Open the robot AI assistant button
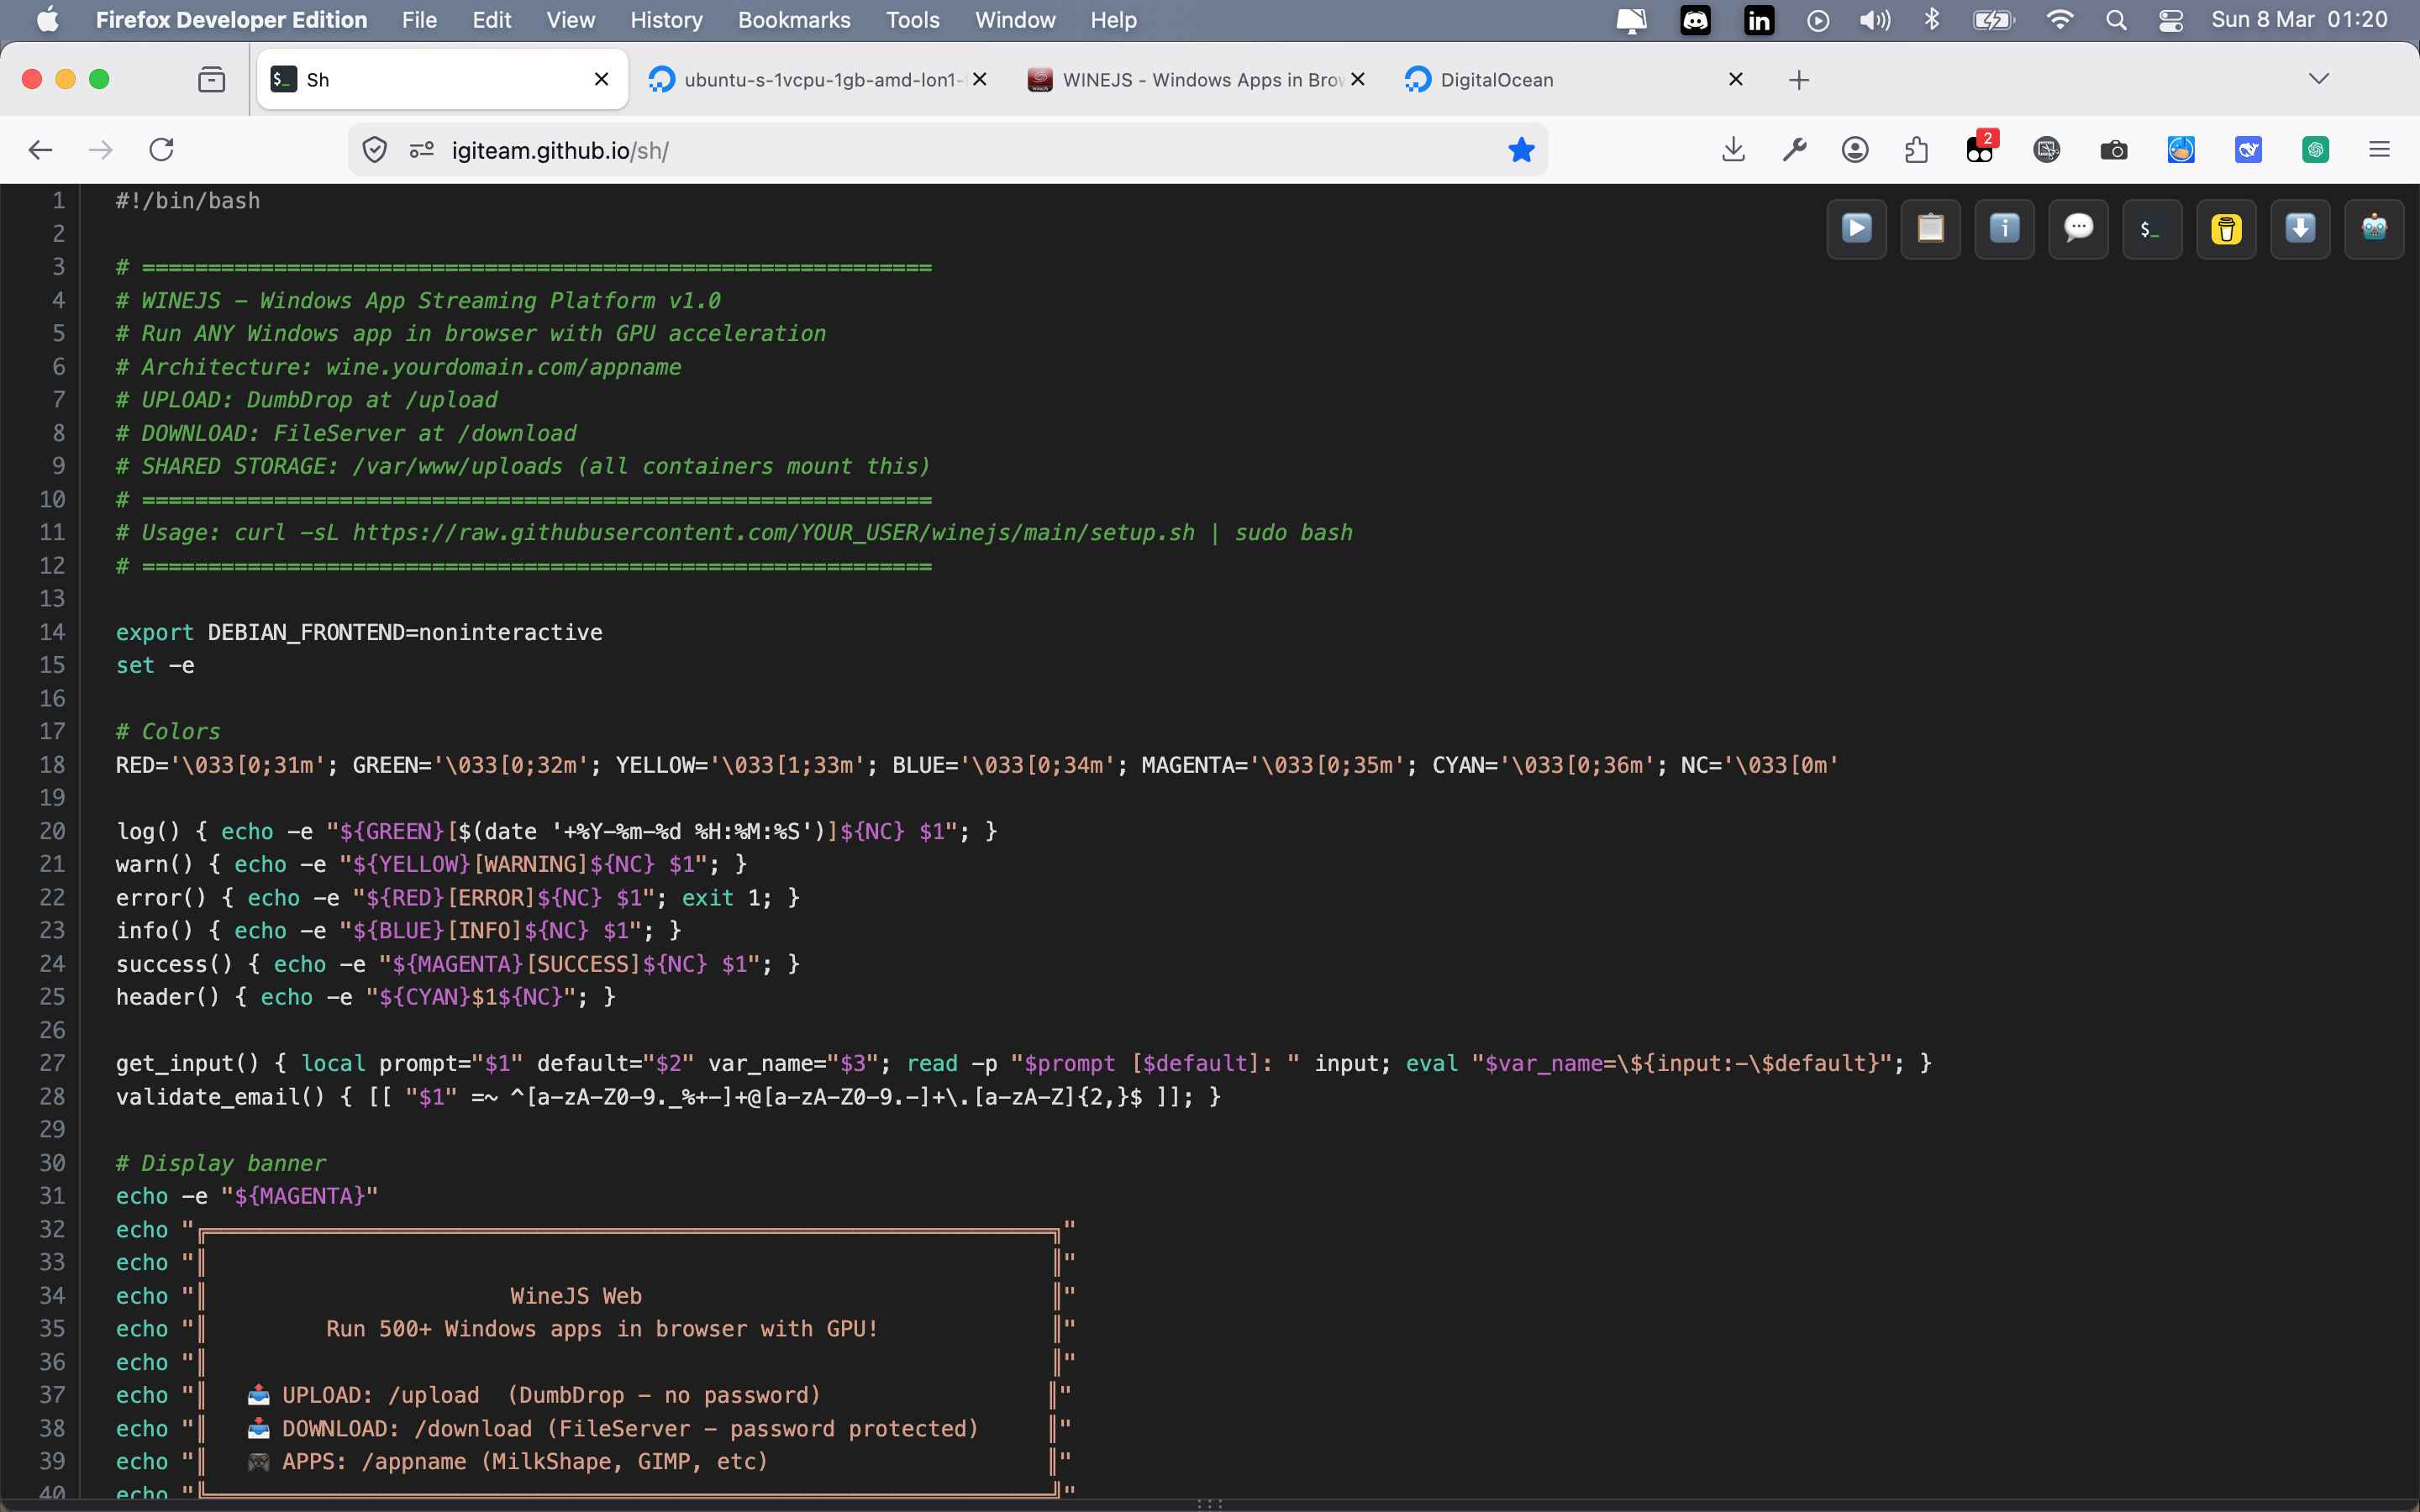 tap(2374, 229)
